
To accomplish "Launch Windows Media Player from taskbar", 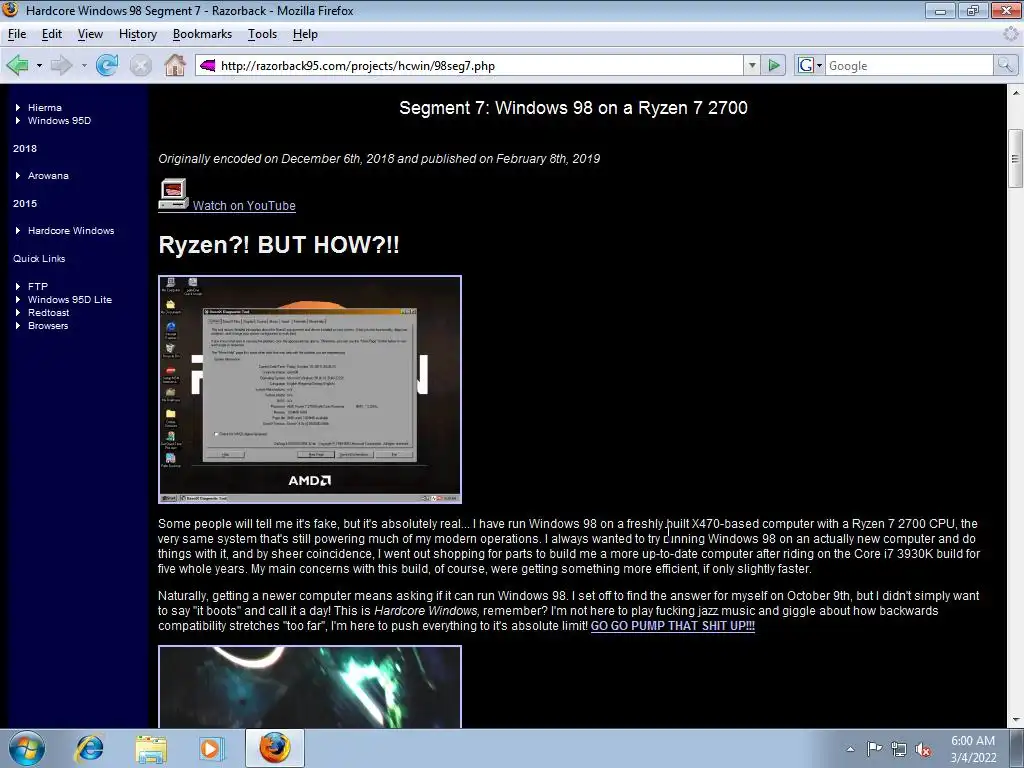I will pos(211,748).
